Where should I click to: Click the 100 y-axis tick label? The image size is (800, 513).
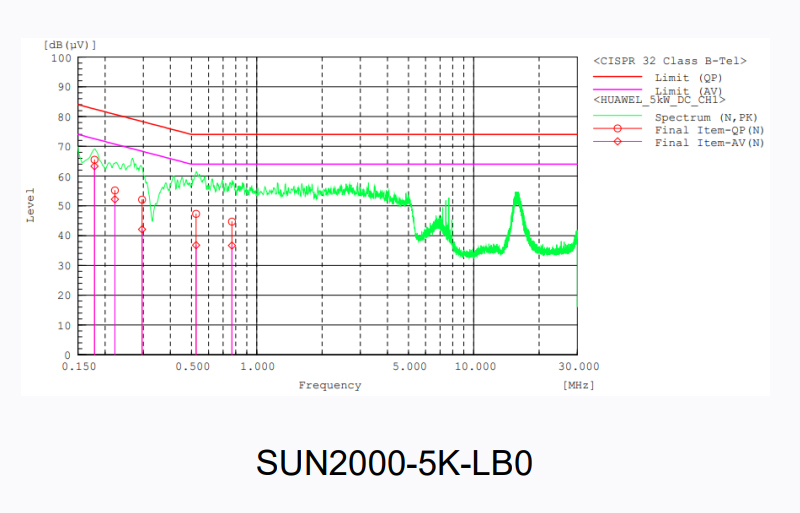coord(61,58)
